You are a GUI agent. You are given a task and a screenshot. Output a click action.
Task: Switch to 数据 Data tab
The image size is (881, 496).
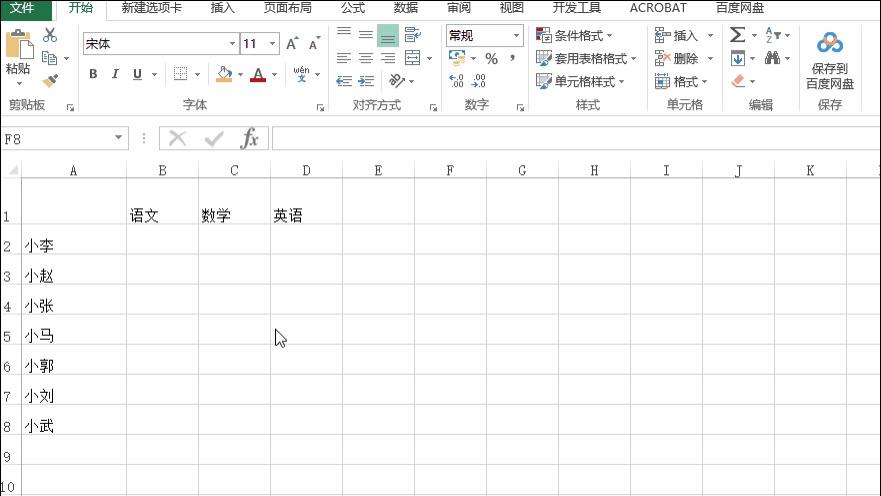(x=406, y=8)
